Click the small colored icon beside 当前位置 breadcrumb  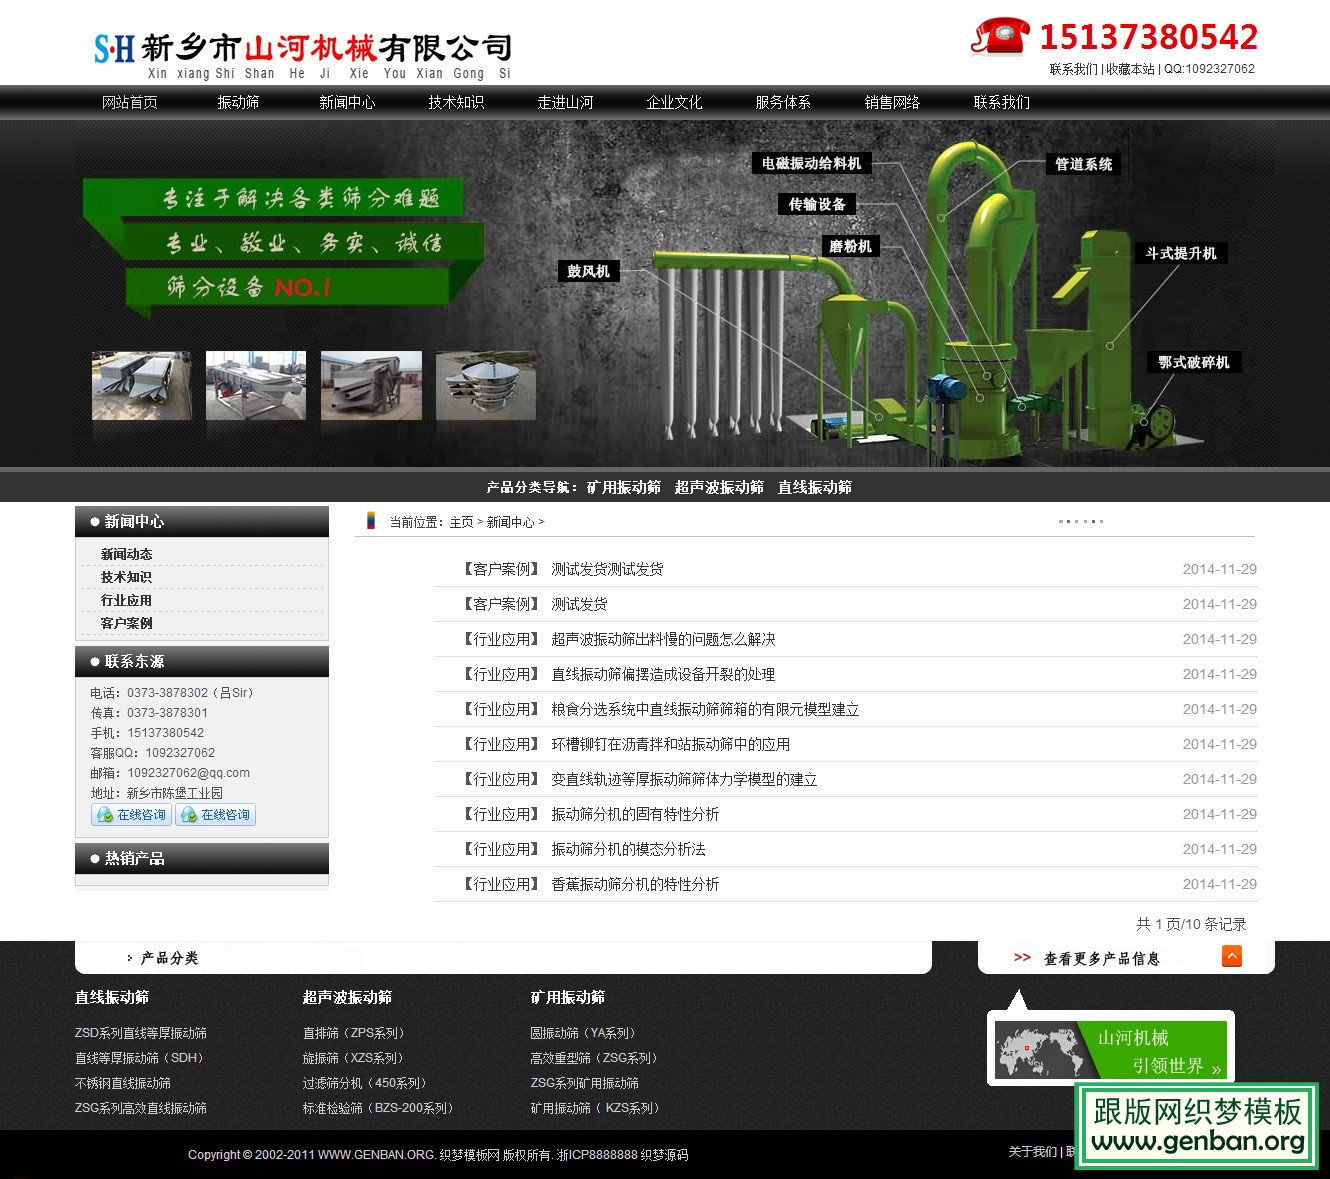(x=369, y=521)
